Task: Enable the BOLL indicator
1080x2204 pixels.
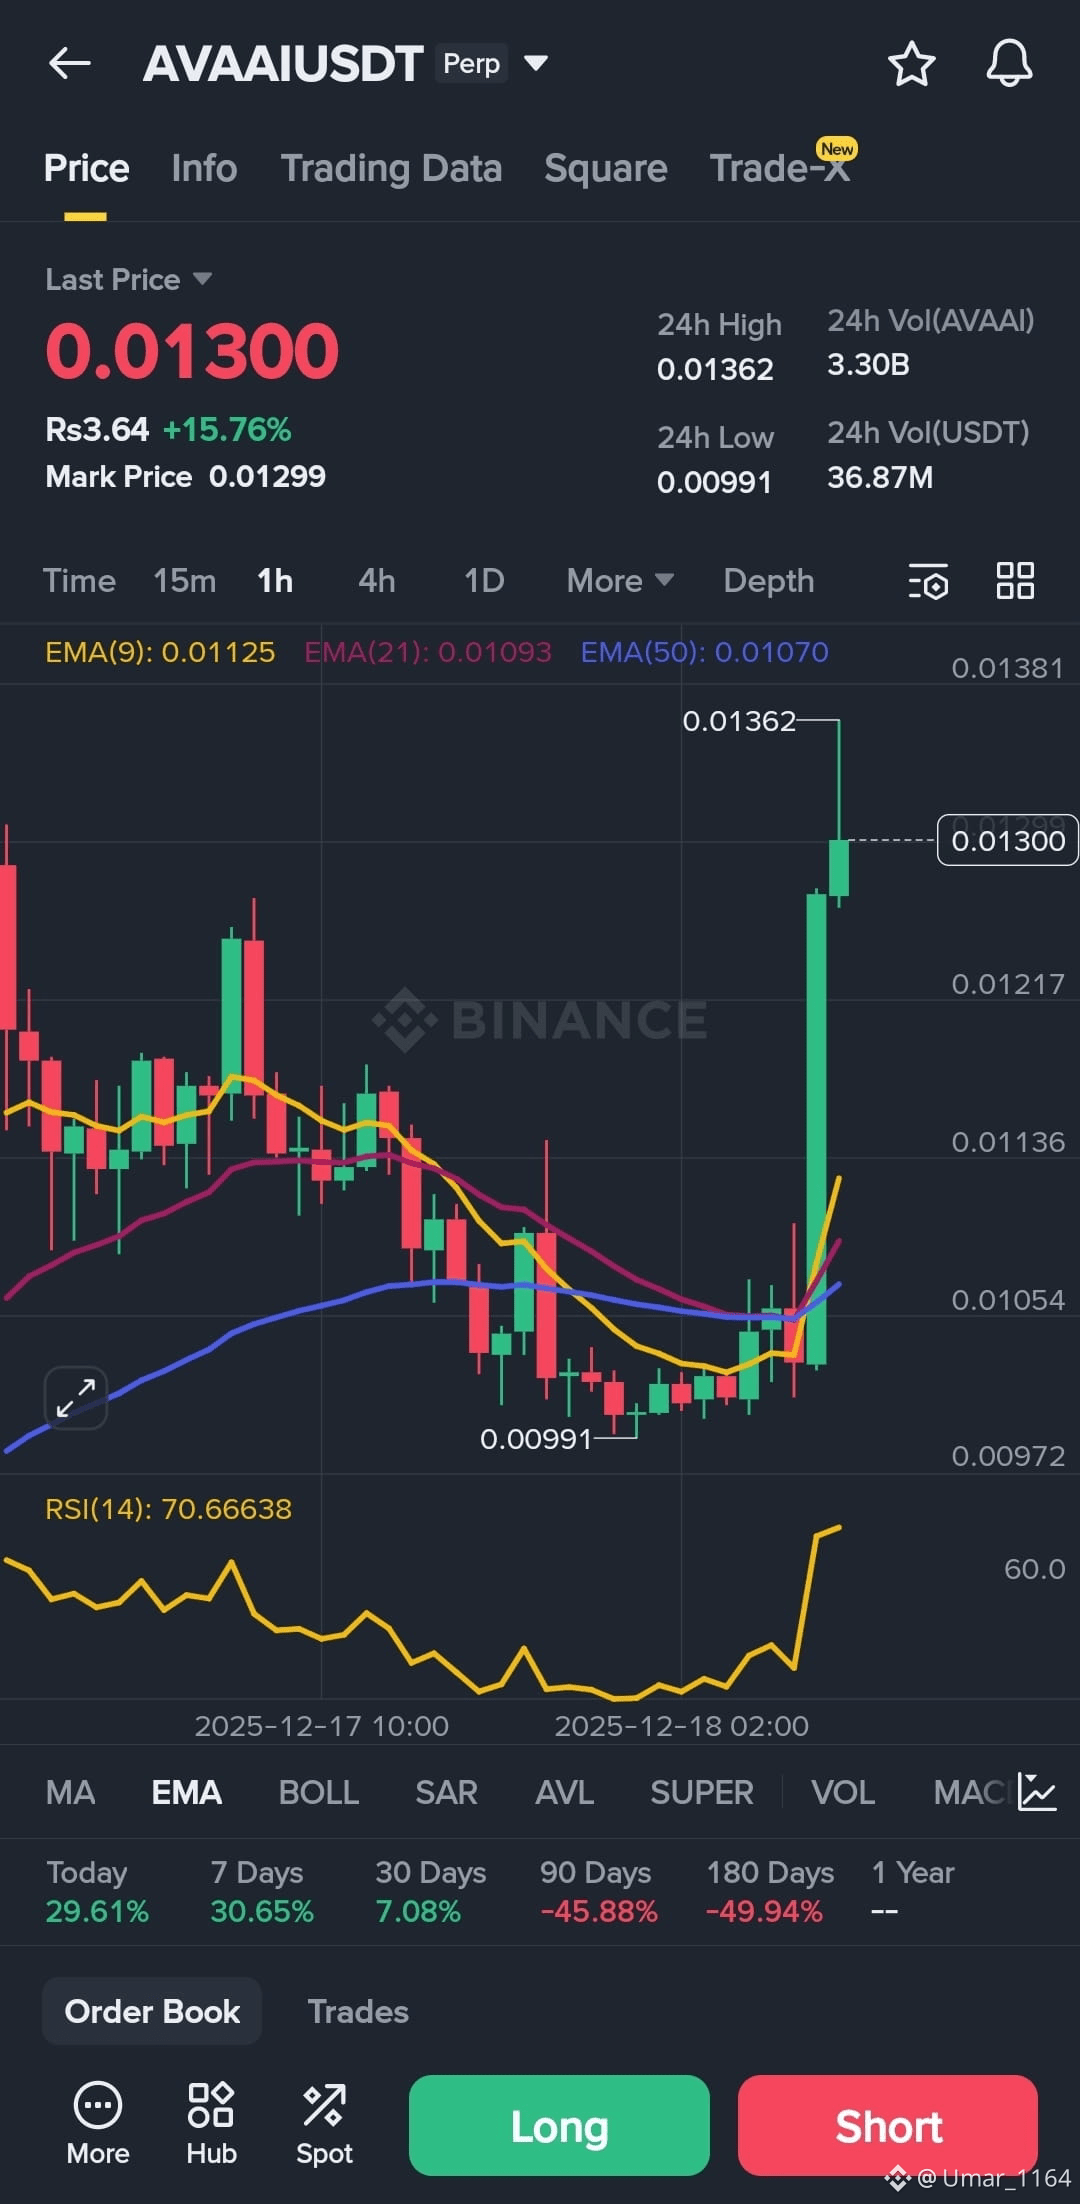Action: coord(318,1792)
